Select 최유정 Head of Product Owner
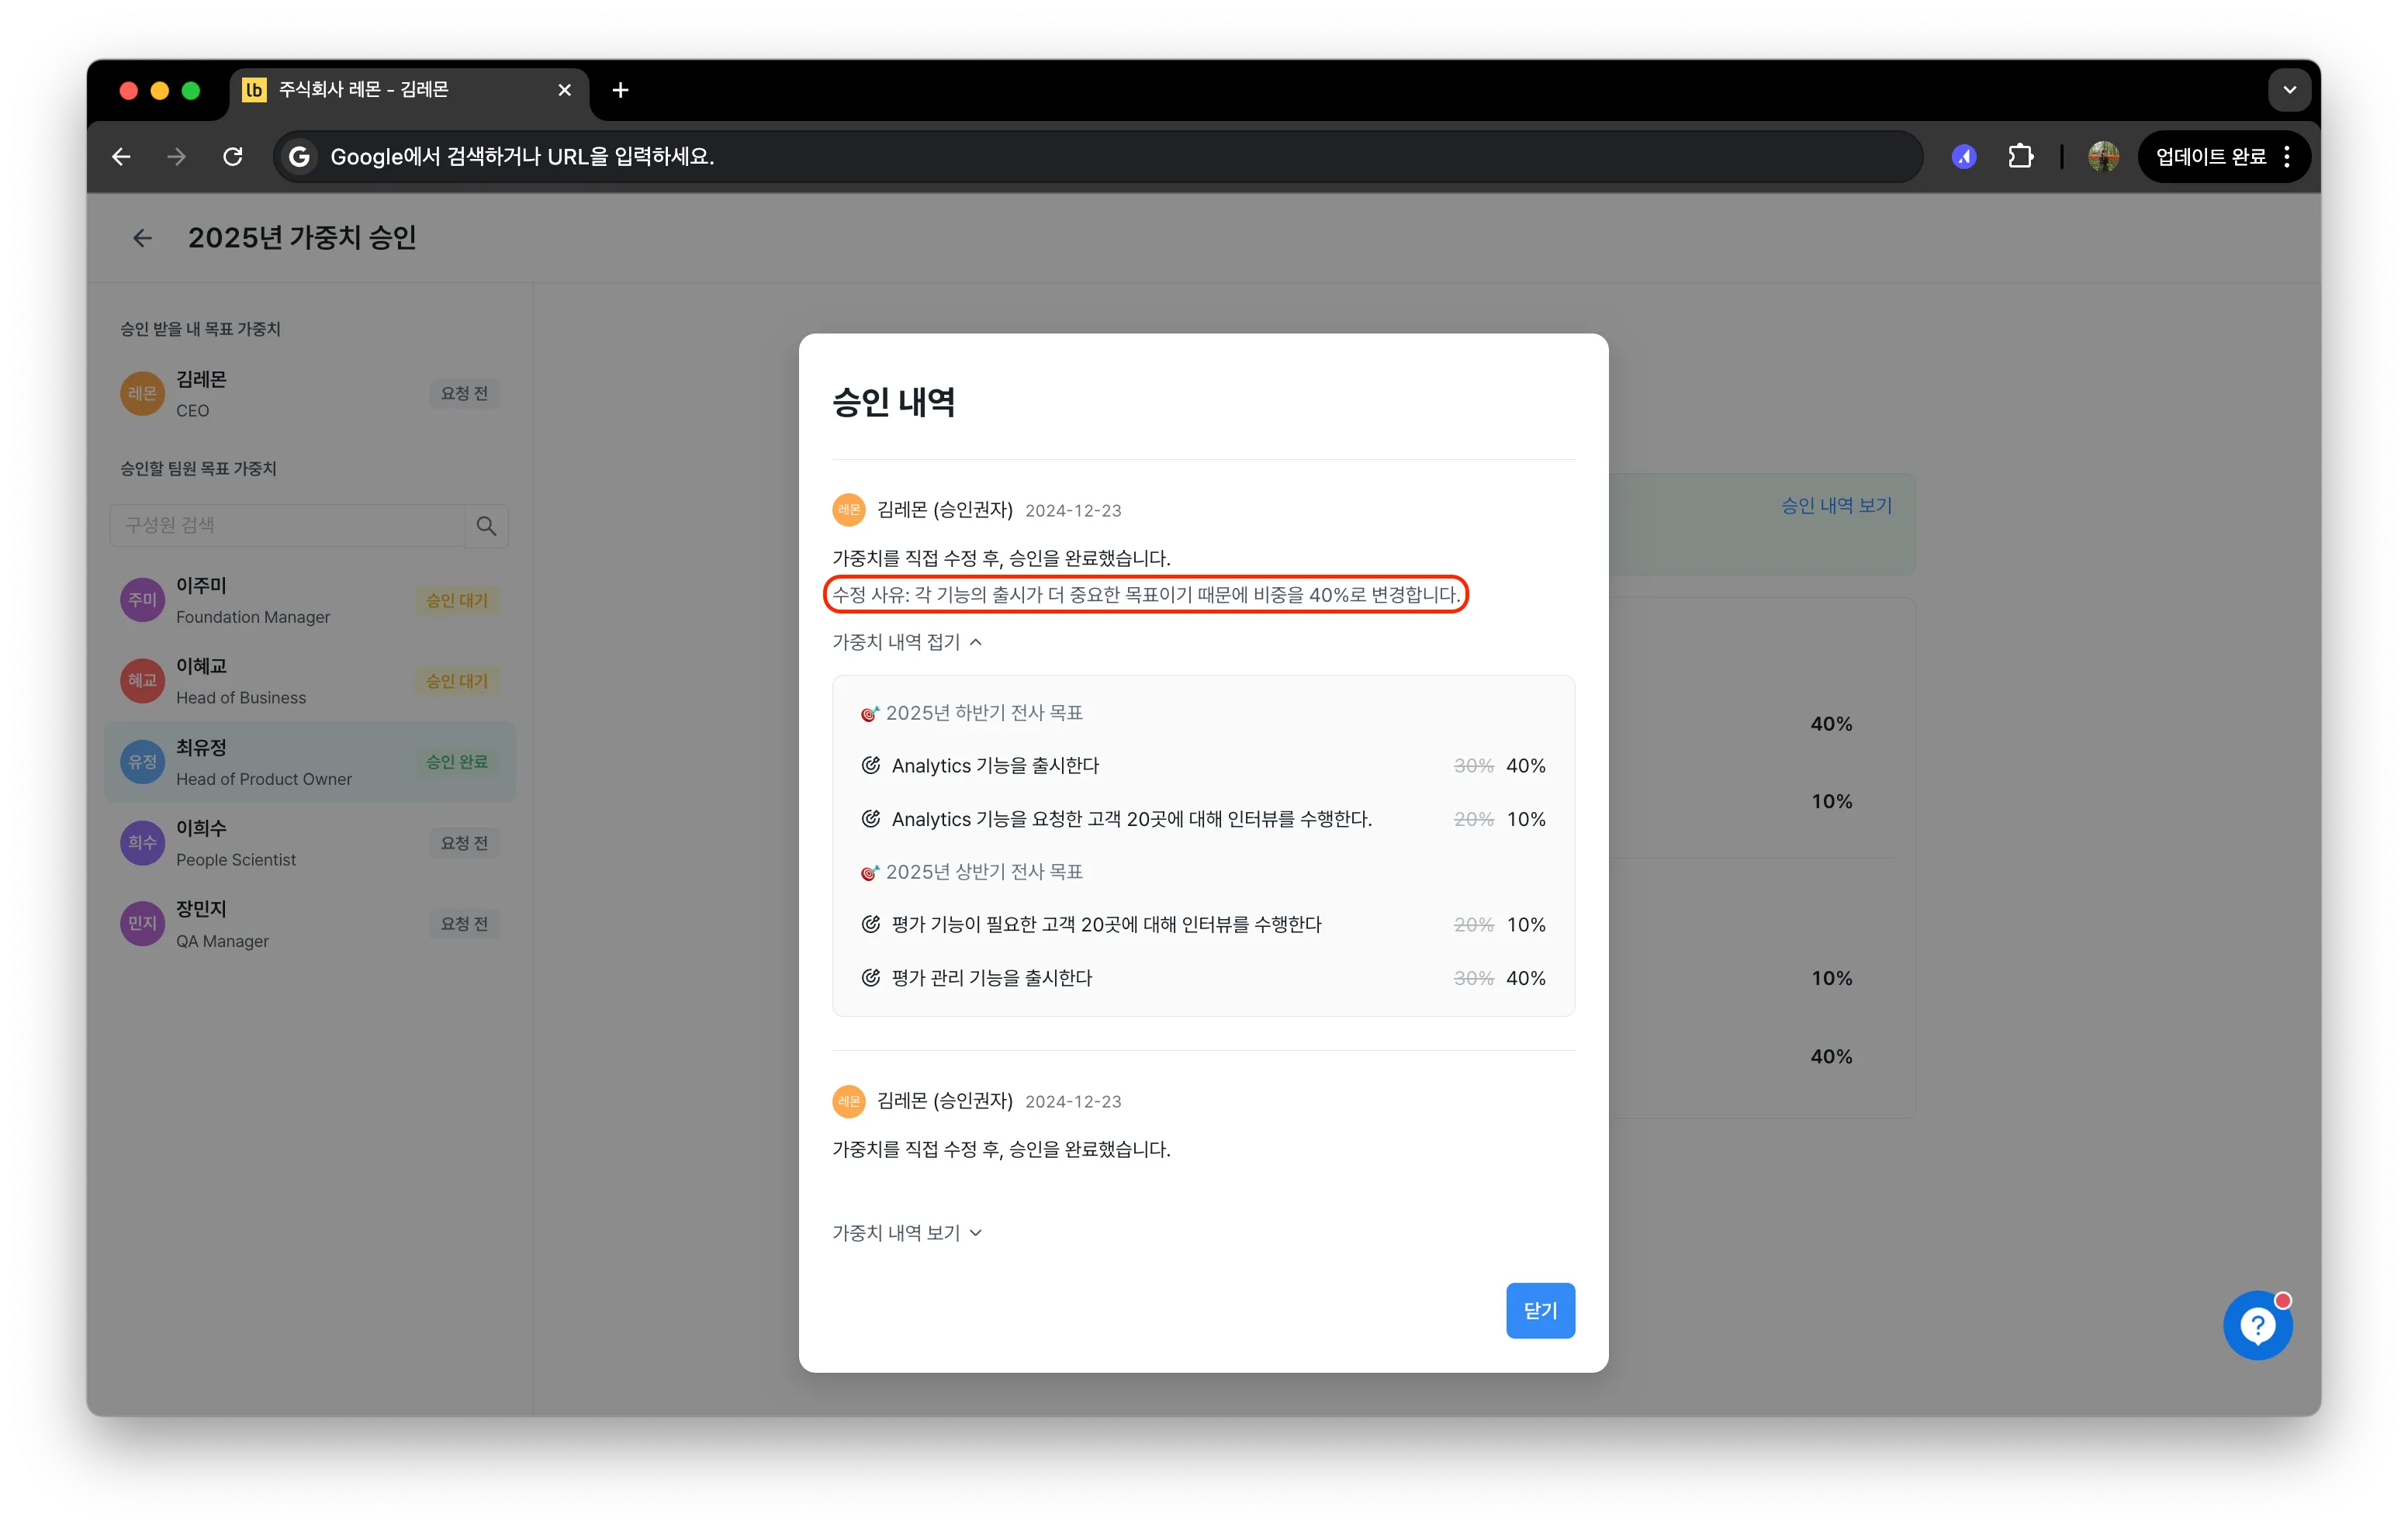Viewport: 2408px width, 1531px height. (310, 762)
